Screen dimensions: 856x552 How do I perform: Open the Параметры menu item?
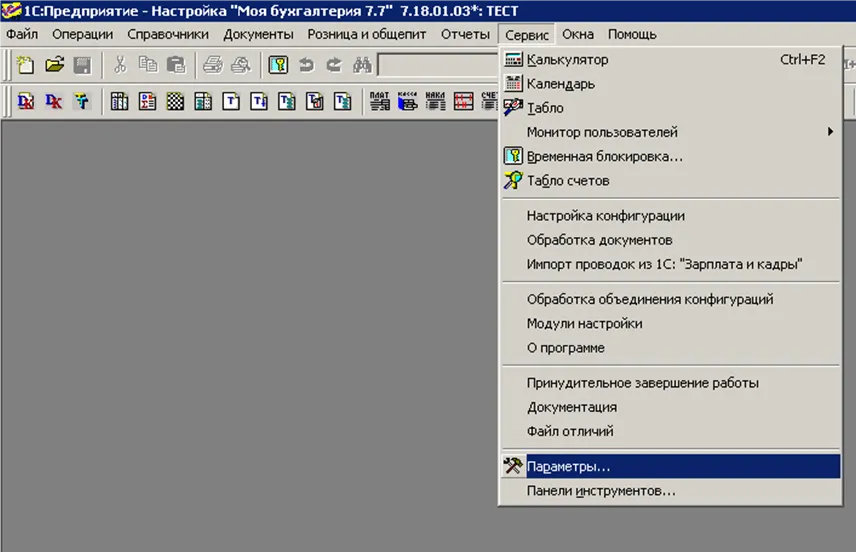[x=568, y=467]
